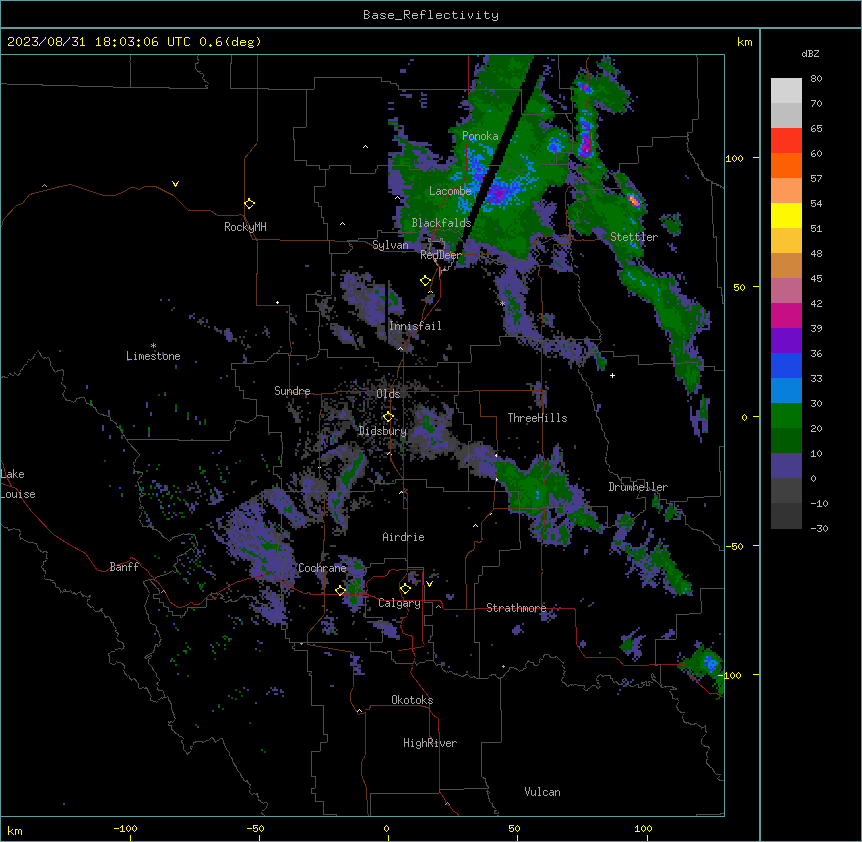Click the Base_Reflectivity title
Viewport: 862px width, 842px height.
click(x=431, y=15)
